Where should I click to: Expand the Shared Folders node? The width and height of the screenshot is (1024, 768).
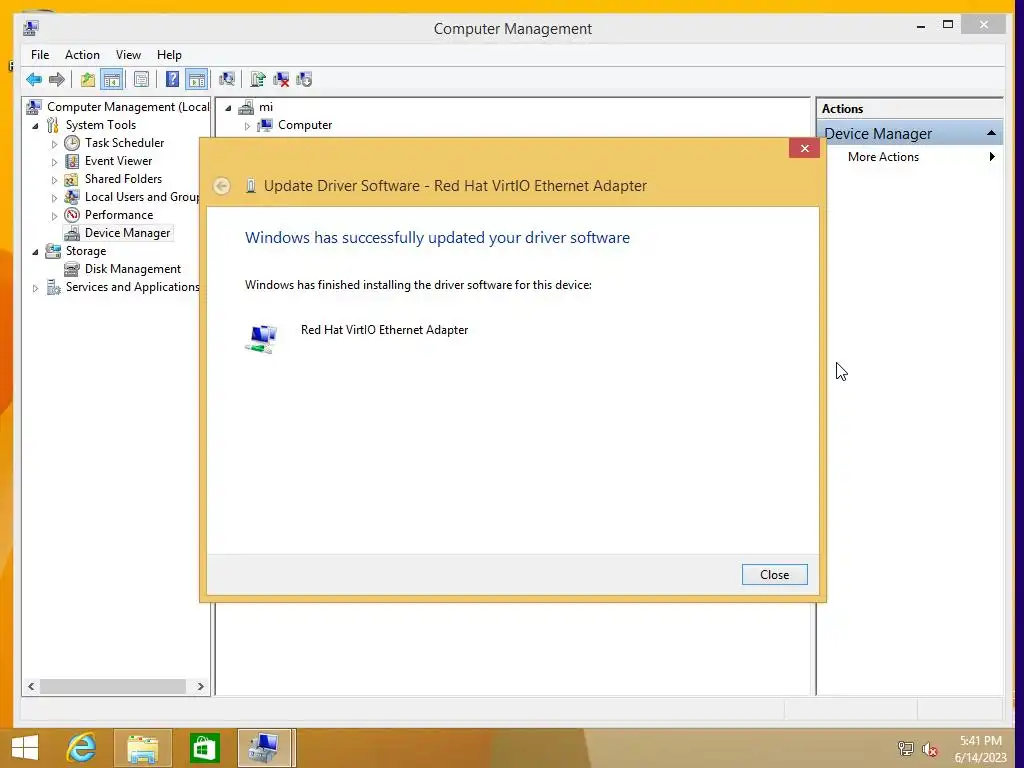[55, 180]
